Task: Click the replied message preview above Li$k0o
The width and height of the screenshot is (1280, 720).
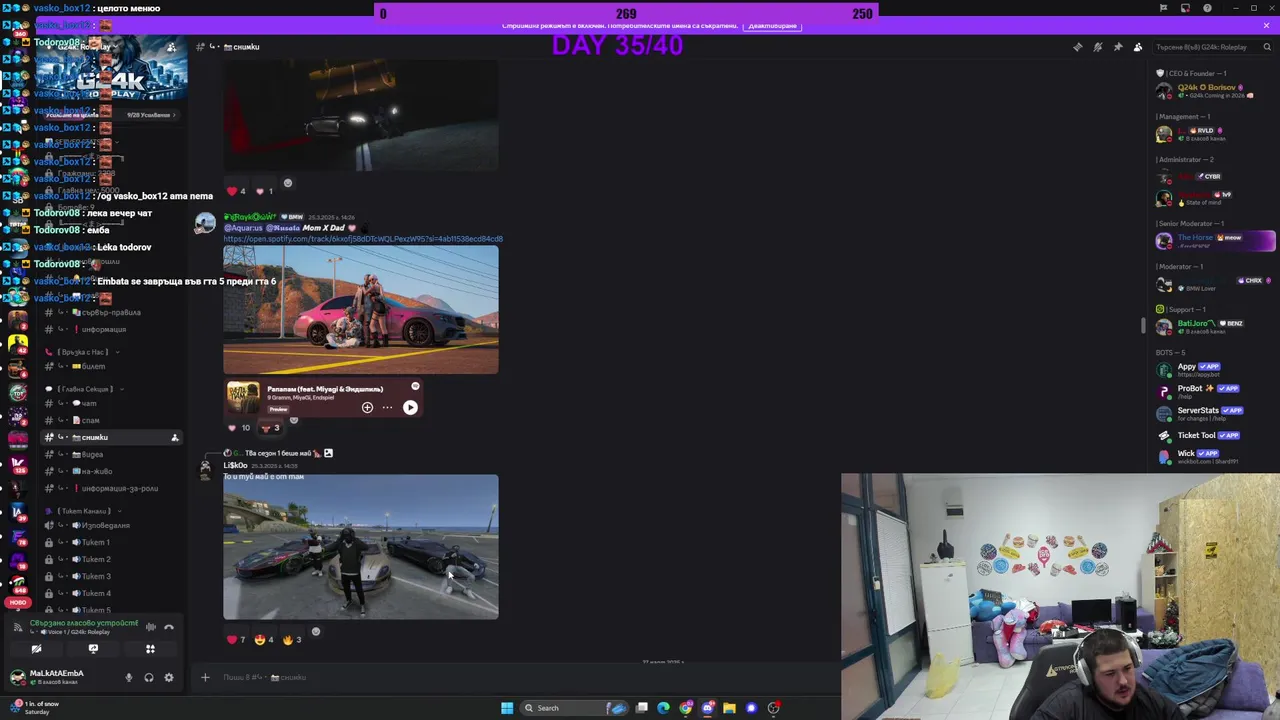Action: click(x=280, y=453)
